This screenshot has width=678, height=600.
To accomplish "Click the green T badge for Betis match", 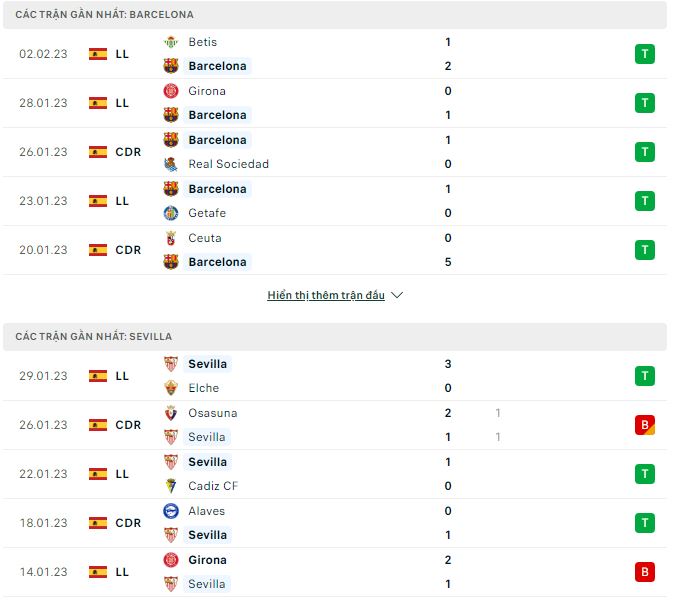I will [x=645, y=54].
